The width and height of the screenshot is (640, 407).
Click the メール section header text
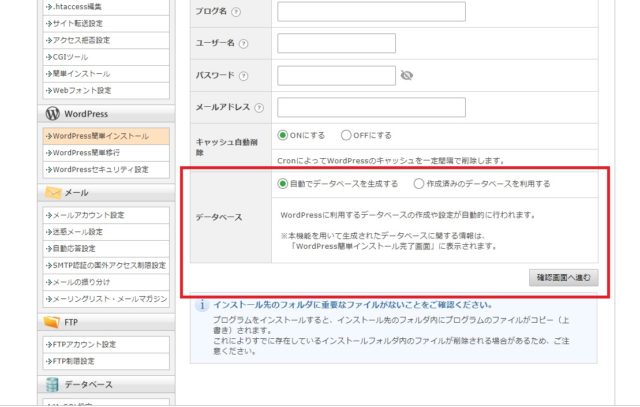[76, 193]
